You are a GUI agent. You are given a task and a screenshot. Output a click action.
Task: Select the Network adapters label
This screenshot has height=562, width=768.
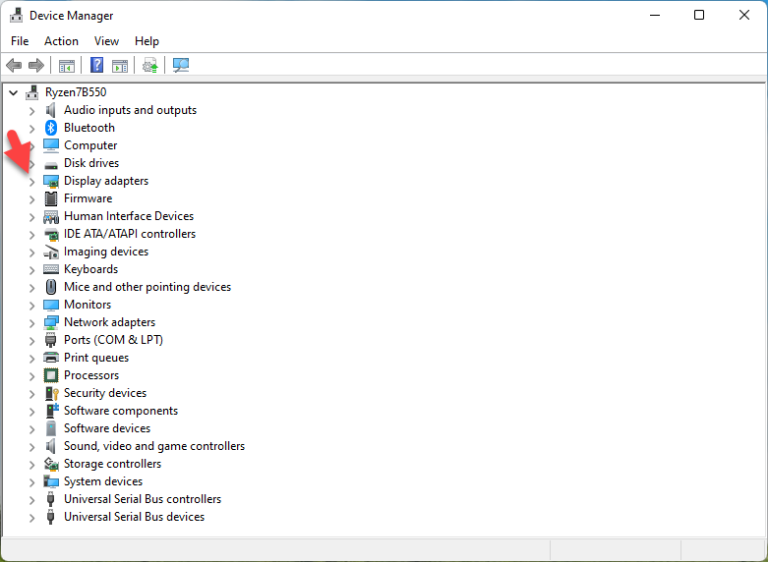pyautogui.click(x=109, y=322)
